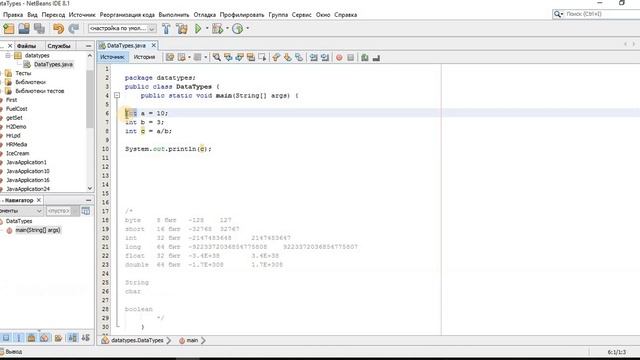The height and width of the screenshot is (360, 640).
Task: Open the Правка menu
Action: pyautogui.click(x=13, y=15)
